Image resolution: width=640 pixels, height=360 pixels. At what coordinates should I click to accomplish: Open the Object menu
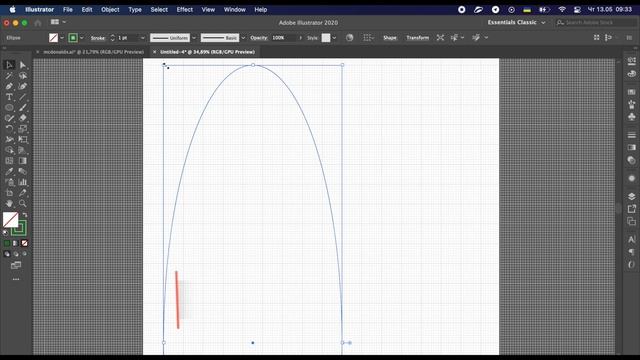(110, 9)
